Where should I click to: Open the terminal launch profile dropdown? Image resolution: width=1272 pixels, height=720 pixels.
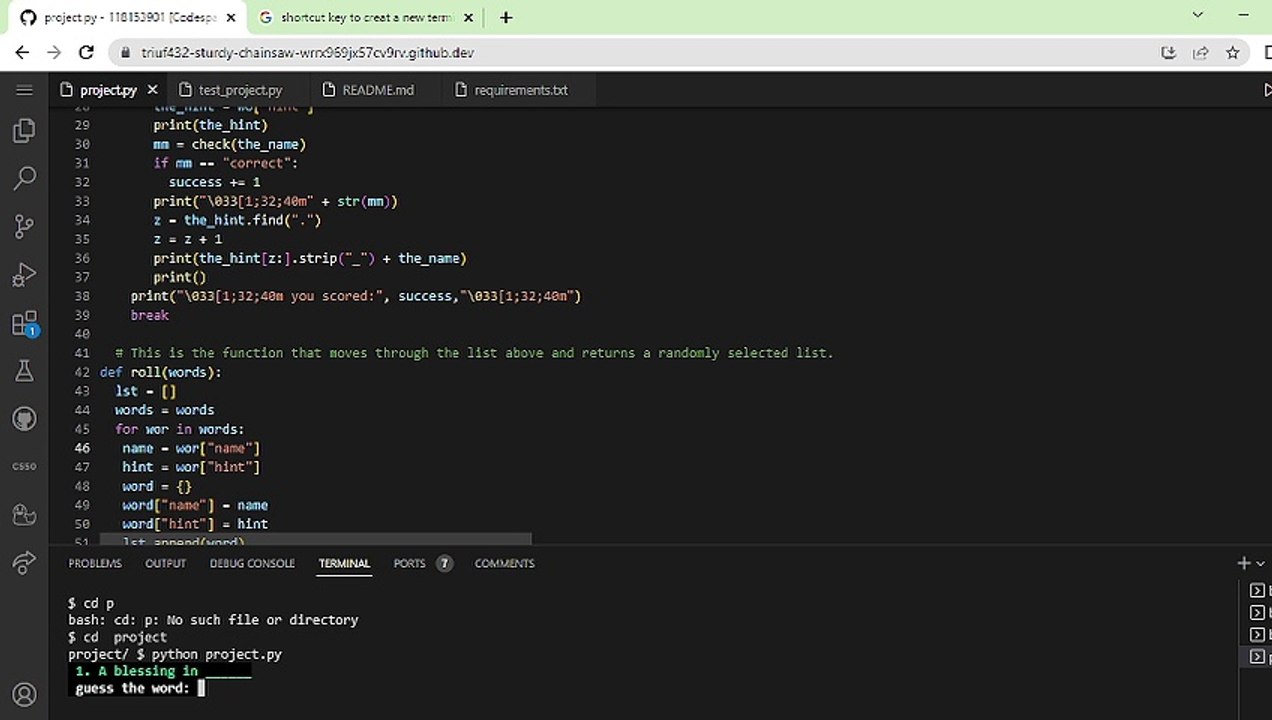pos(1259,564)
